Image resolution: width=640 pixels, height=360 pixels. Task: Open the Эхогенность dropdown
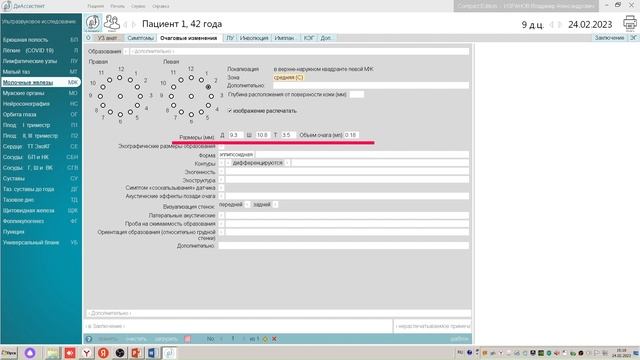click(x=222, y=172)
